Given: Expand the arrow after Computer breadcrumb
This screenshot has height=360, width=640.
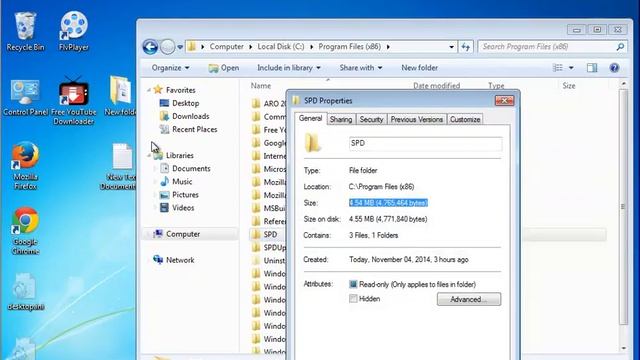Looking at the screenshot, I should tap(250, 47).
